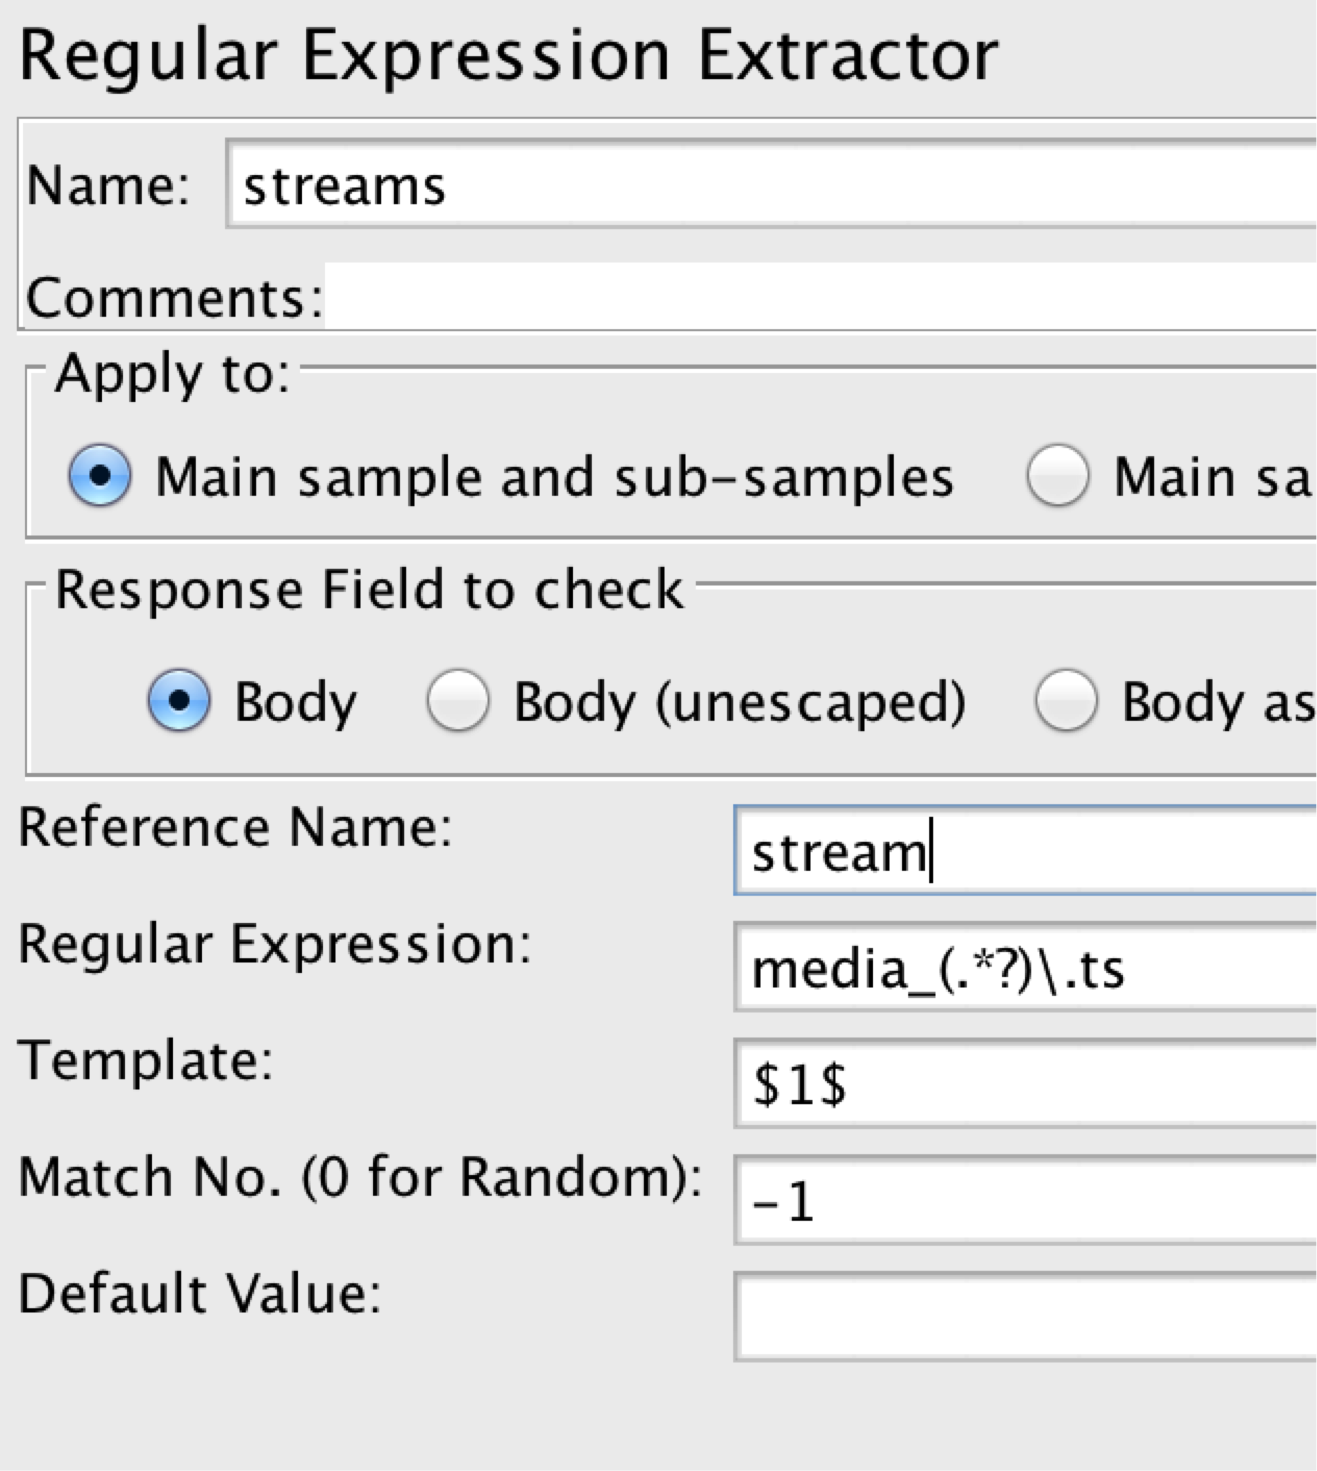The height and width of the screenshot is (1471, 1317).
Task: Click the 'Comments:' label text
Action: pos(175,298)
